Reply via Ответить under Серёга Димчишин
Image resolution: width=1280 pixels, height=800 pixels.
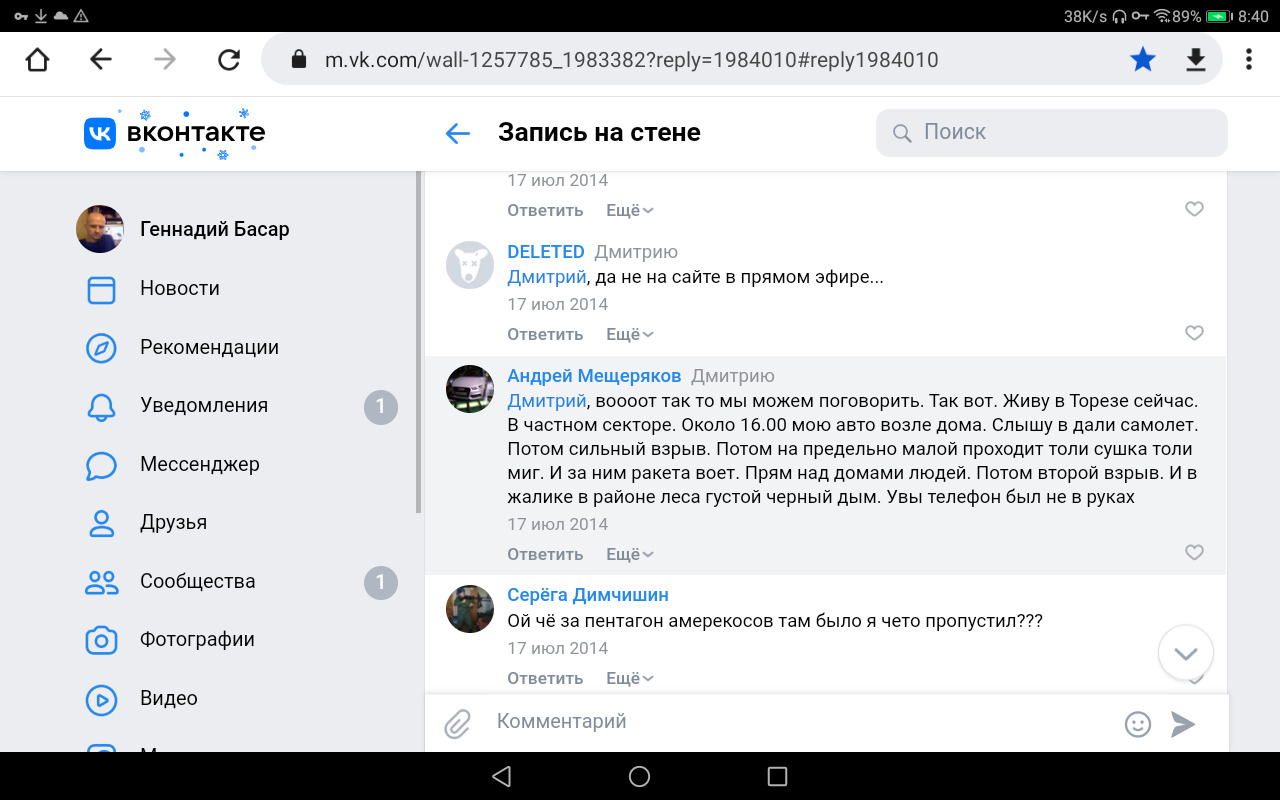545,678
